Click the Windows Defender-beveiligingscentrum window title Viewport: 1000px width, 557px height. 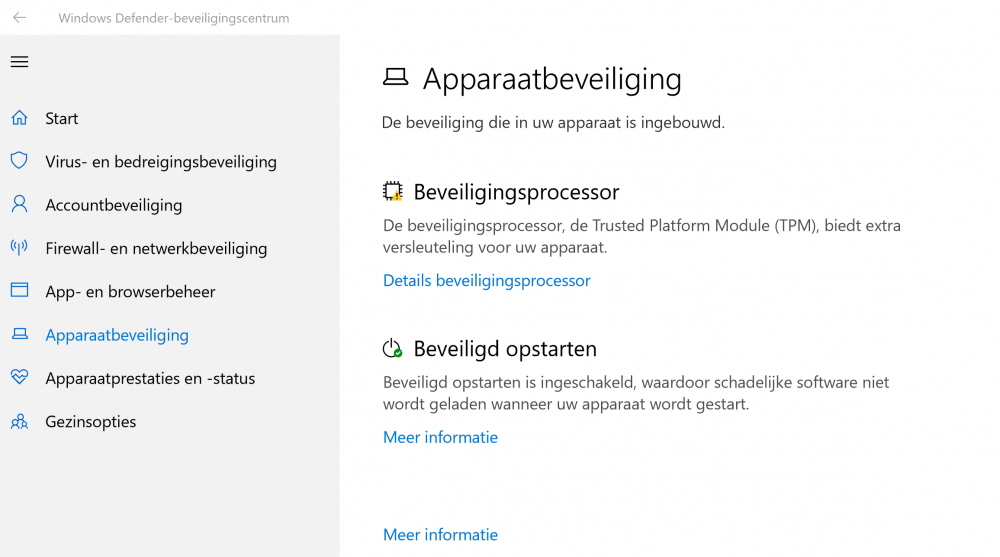coord(174,18)
